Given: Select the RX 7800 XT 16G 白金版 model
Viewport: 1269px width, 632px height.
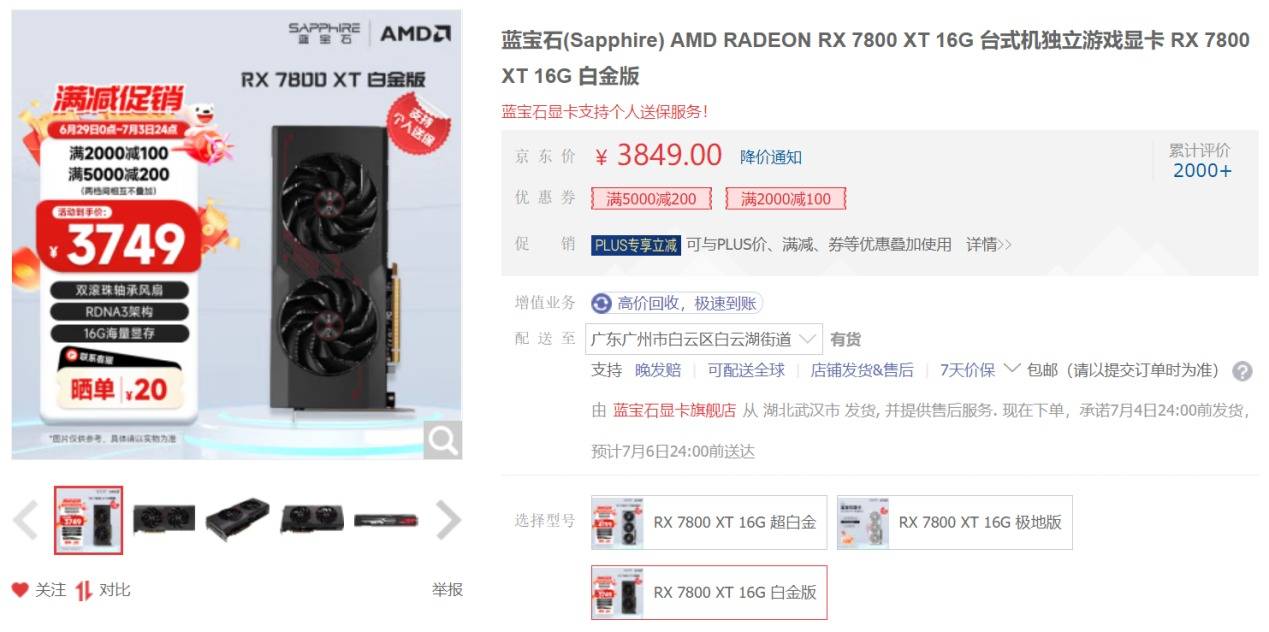Looking at the screenshot, I should [x=709, y=592].
